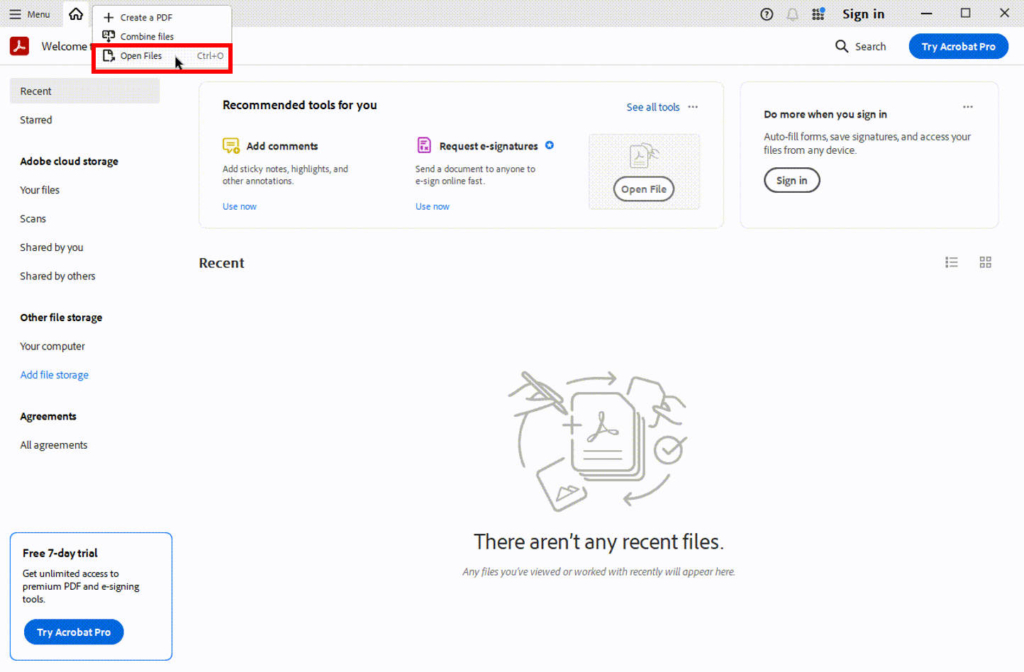The image size is (1024, 672).
Task: Click the Try Acrobat Pro button
Action: pyautogui.click(x=958, y=46)
